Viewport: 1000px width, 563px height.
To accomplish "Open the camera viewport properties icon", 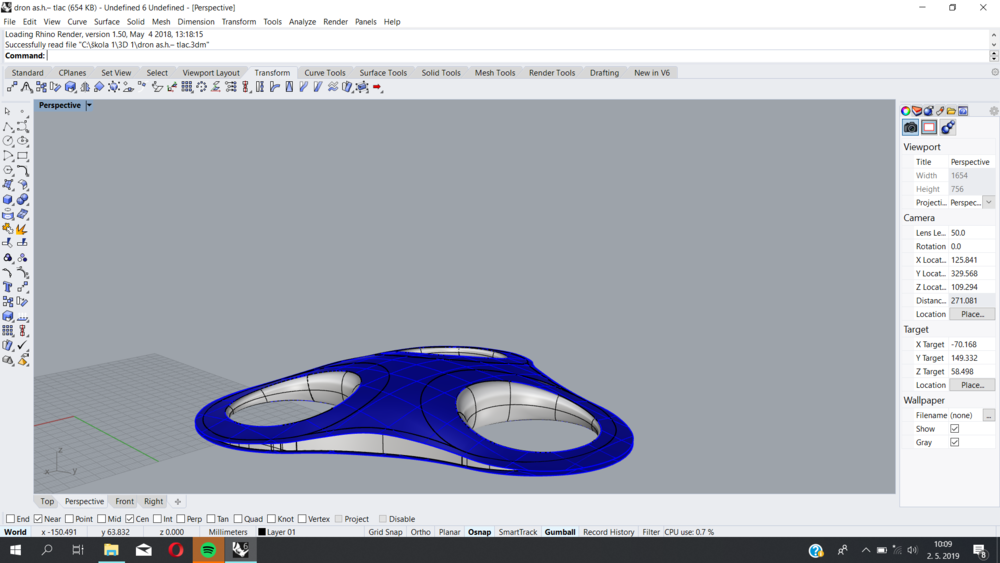I will (910, 128).
